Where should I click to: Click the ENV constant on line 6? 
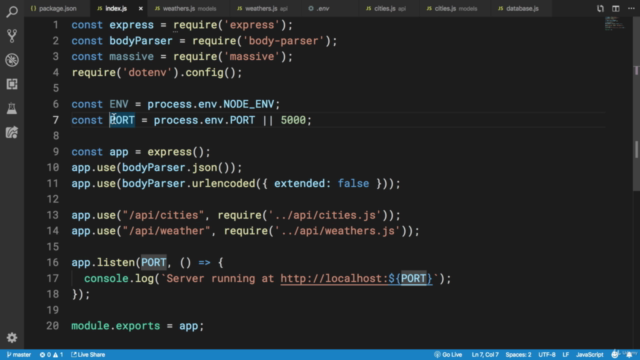pyautogui.click(x=119, y=104)
